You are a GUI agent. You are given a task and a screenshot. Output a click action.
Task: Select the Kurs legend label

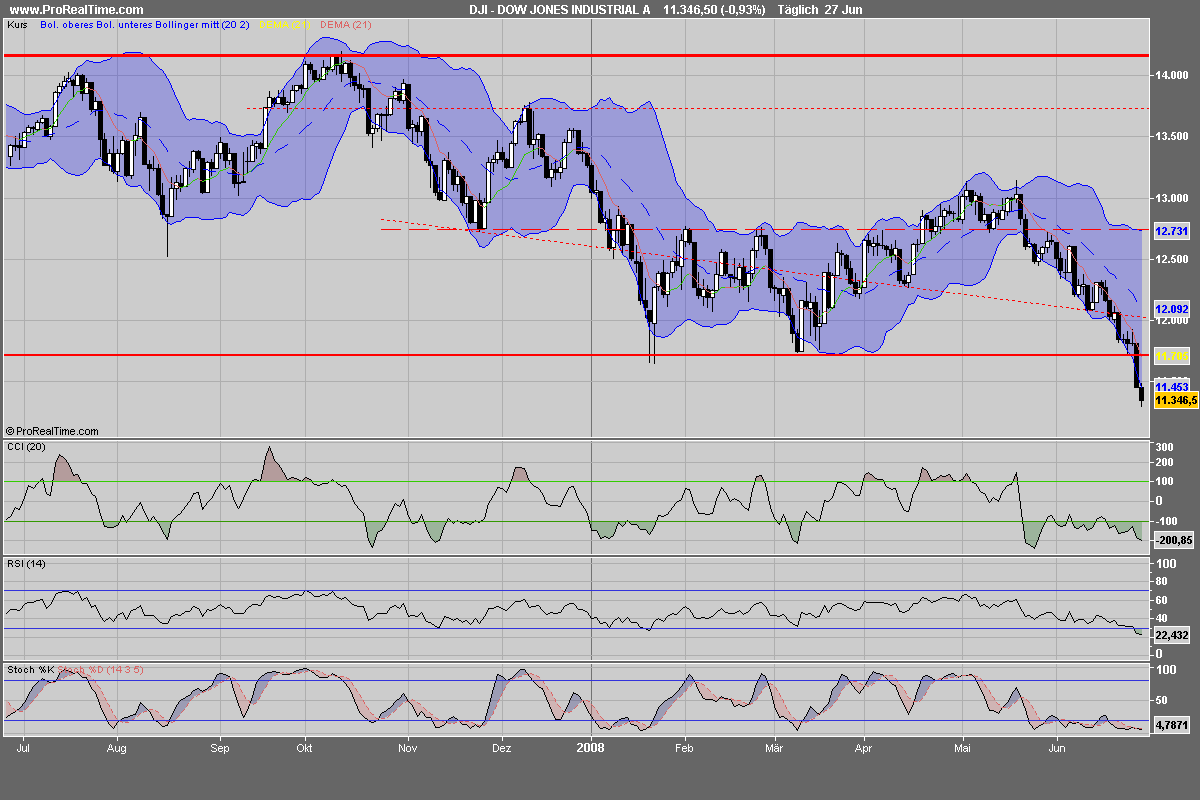[16, 24]
